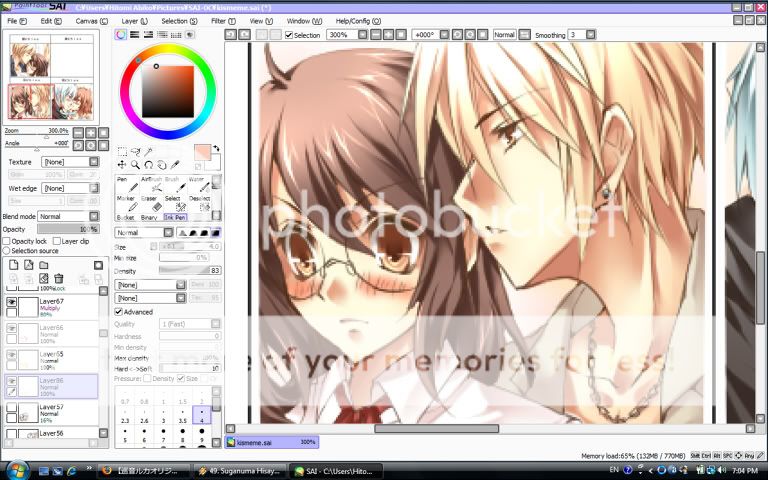768x480 pixels.
Task: Adjust the brush Density slider
Action: 190,270
